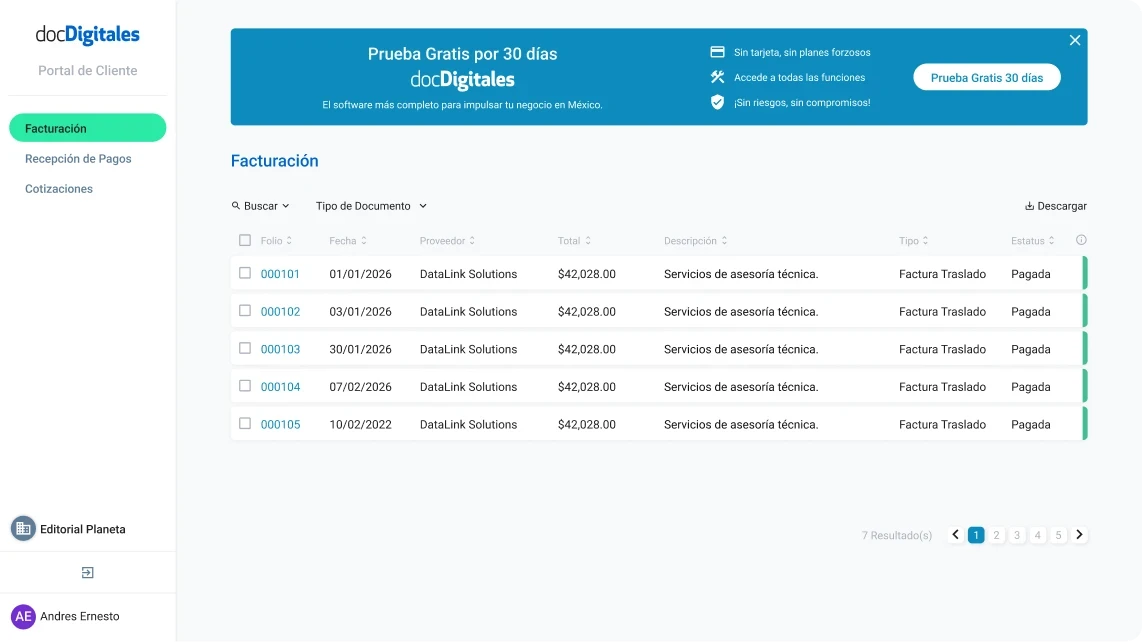This screenshot has height=642, width=1142.
Task: Select all invoices with the header checkbox
Action: pos(245,240)
